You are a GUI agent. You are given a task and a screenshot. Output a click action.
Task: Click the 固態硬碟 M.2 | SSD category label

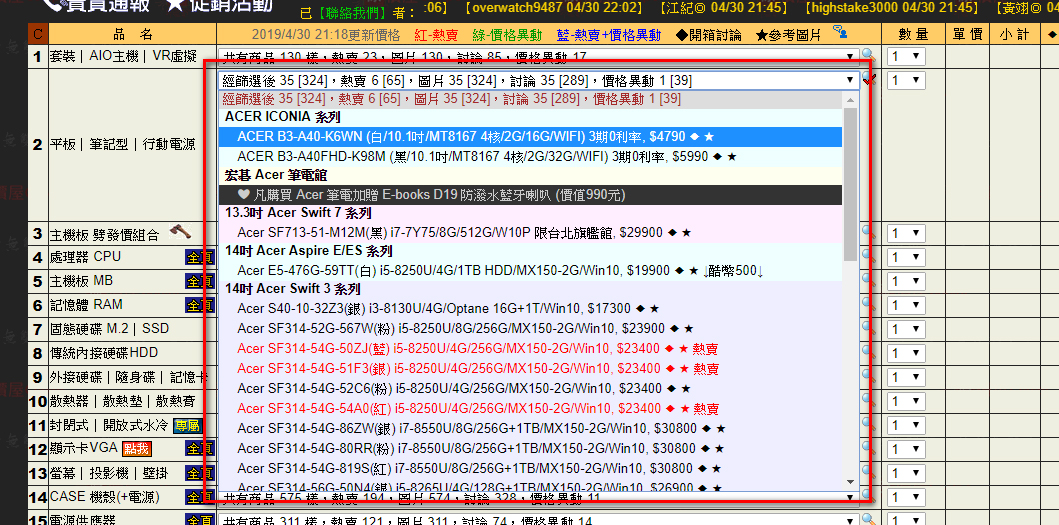tap(109, 330)
